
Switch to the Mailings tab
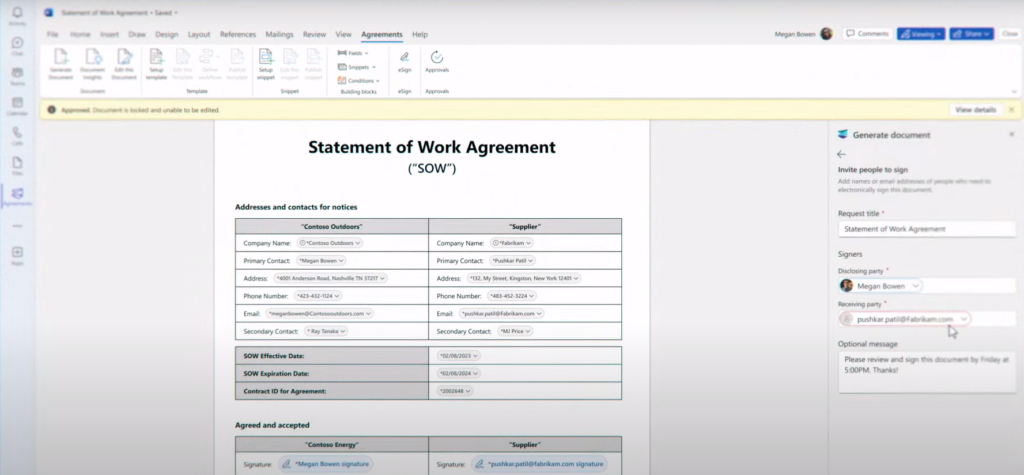tap(280, 34)
